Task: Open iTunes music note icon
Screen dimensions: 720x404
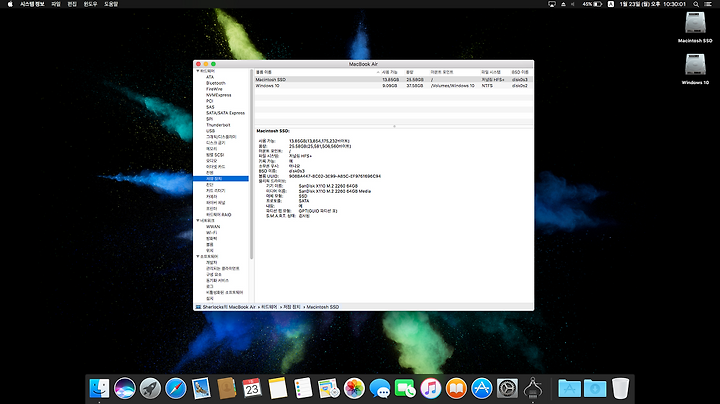Action: (x=431, y=388)
